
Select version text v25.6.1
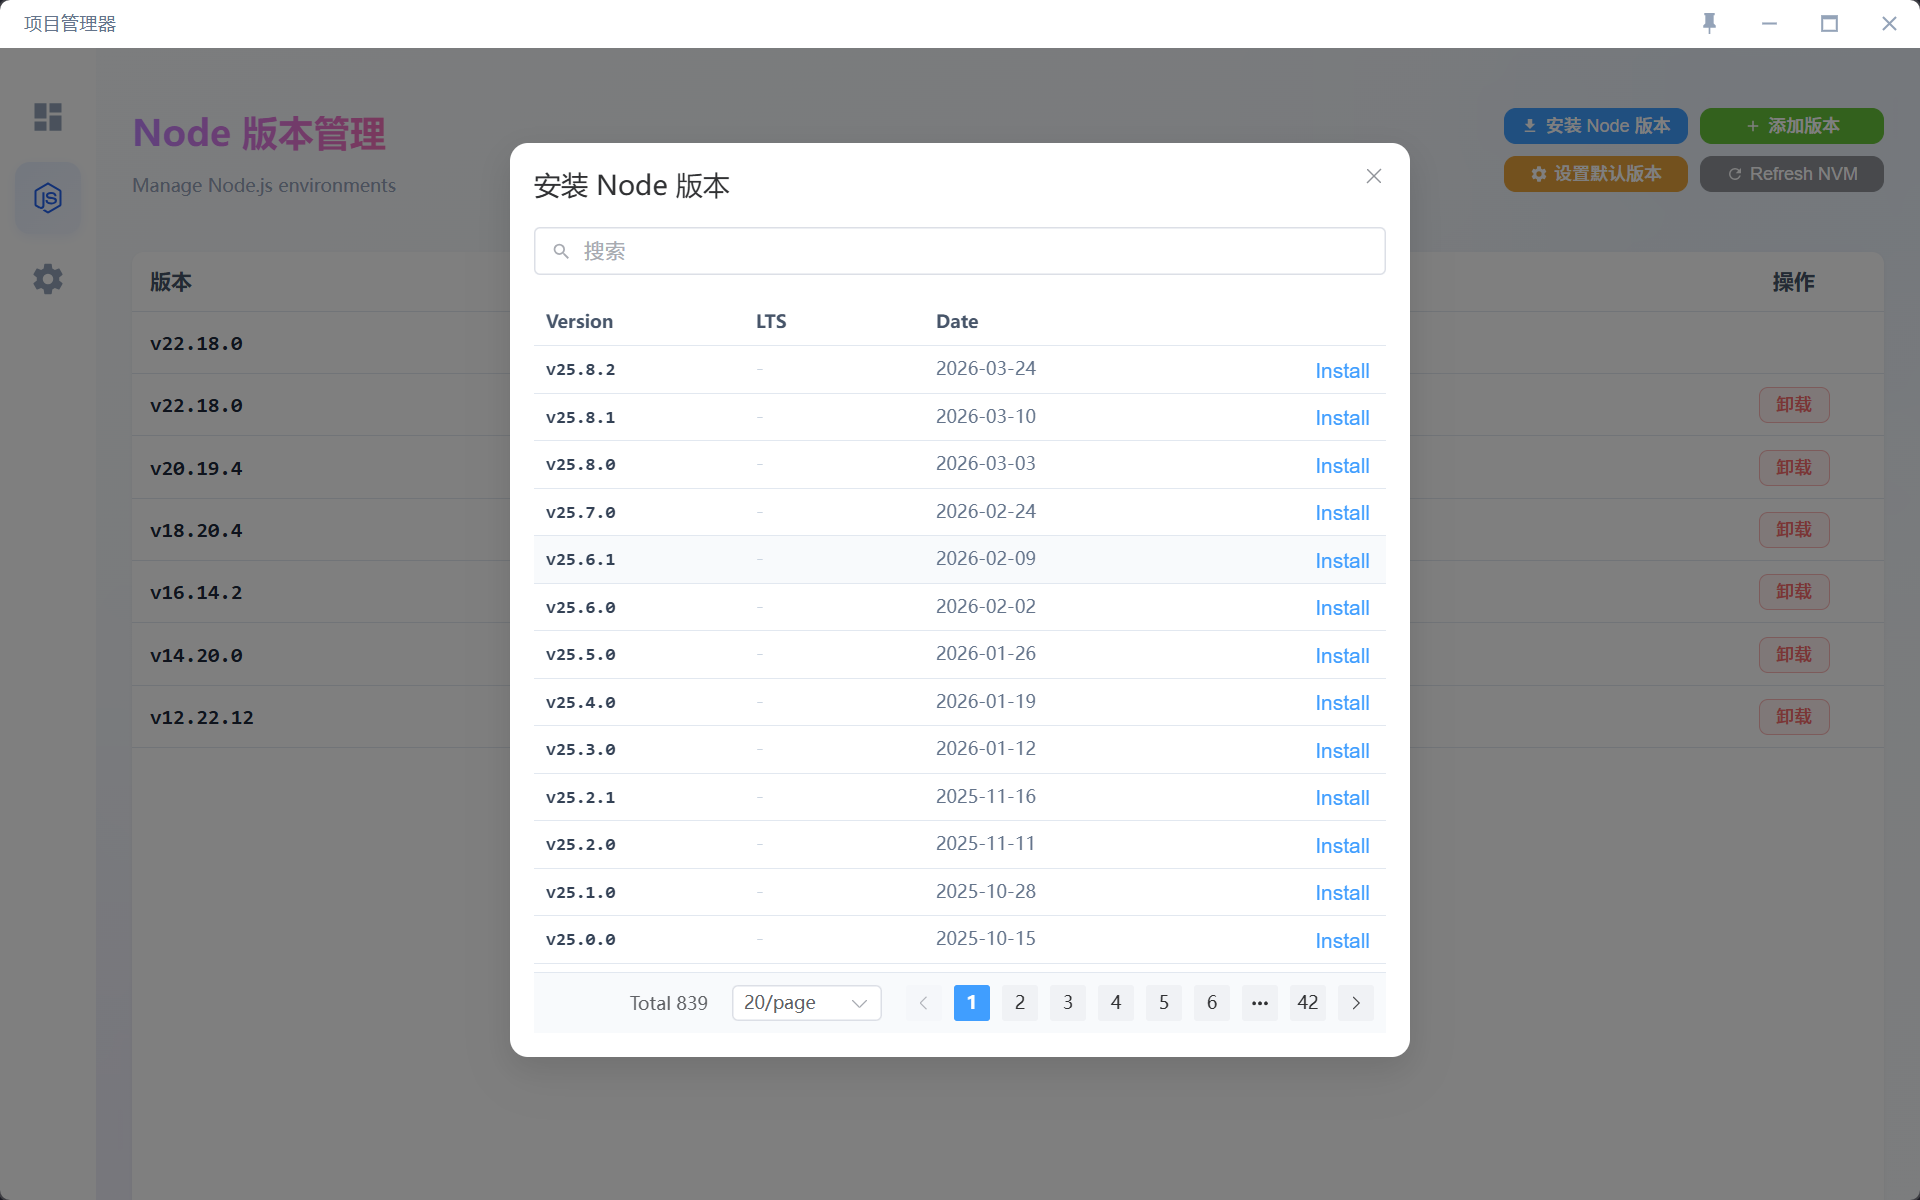[x=581, y=560]
